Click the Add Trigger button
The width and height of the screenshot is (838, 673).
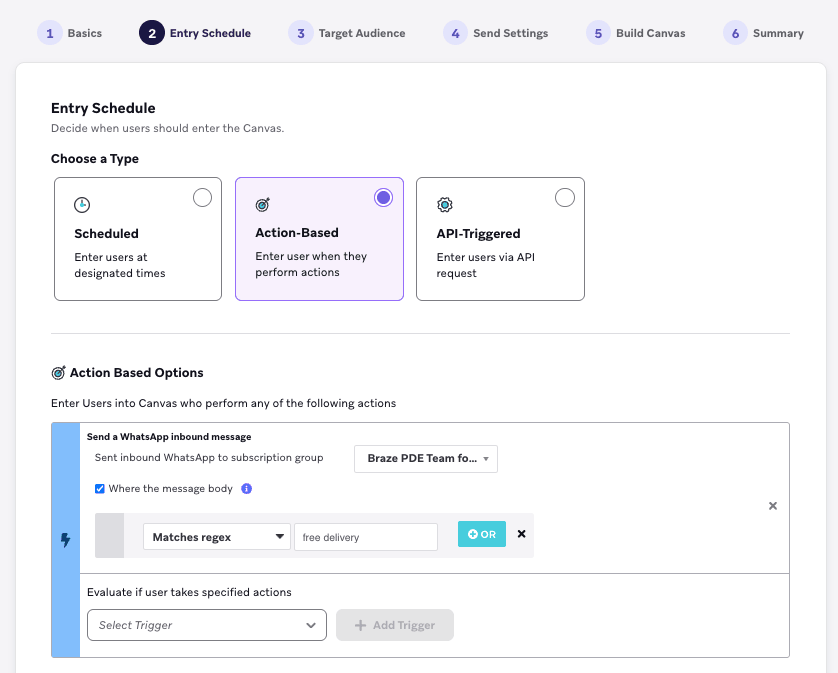pos(392,624)
